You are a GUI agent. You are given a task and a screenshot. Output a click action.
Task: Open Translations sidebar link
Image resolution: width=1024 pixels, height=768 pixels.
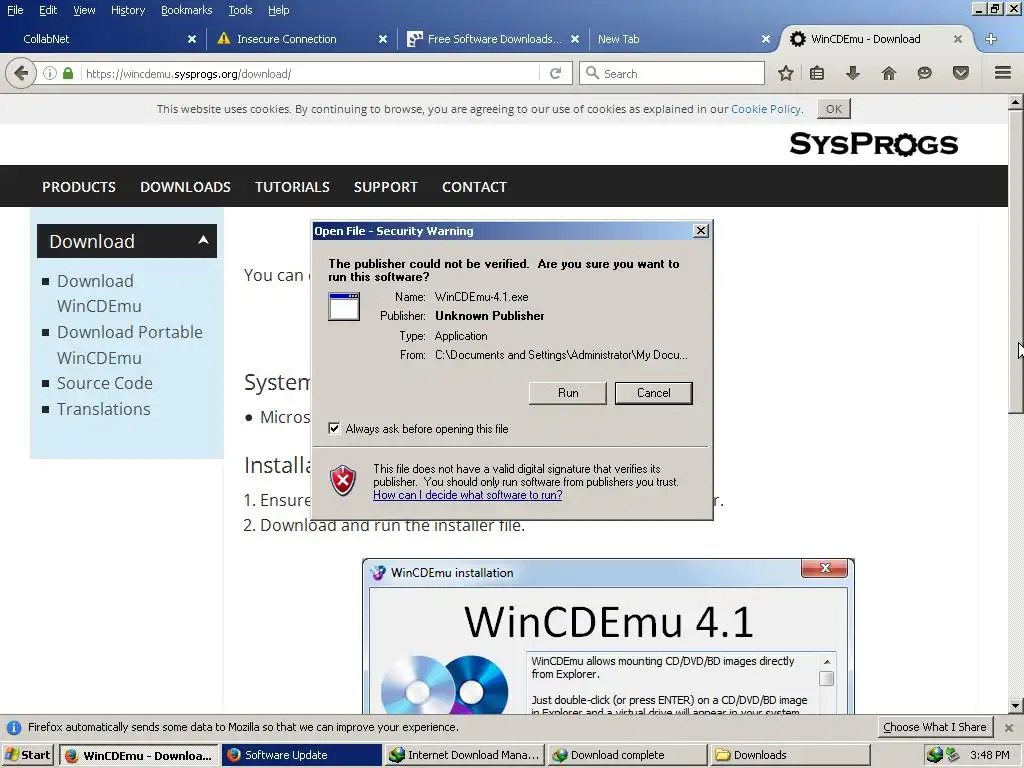click(104, 409)
